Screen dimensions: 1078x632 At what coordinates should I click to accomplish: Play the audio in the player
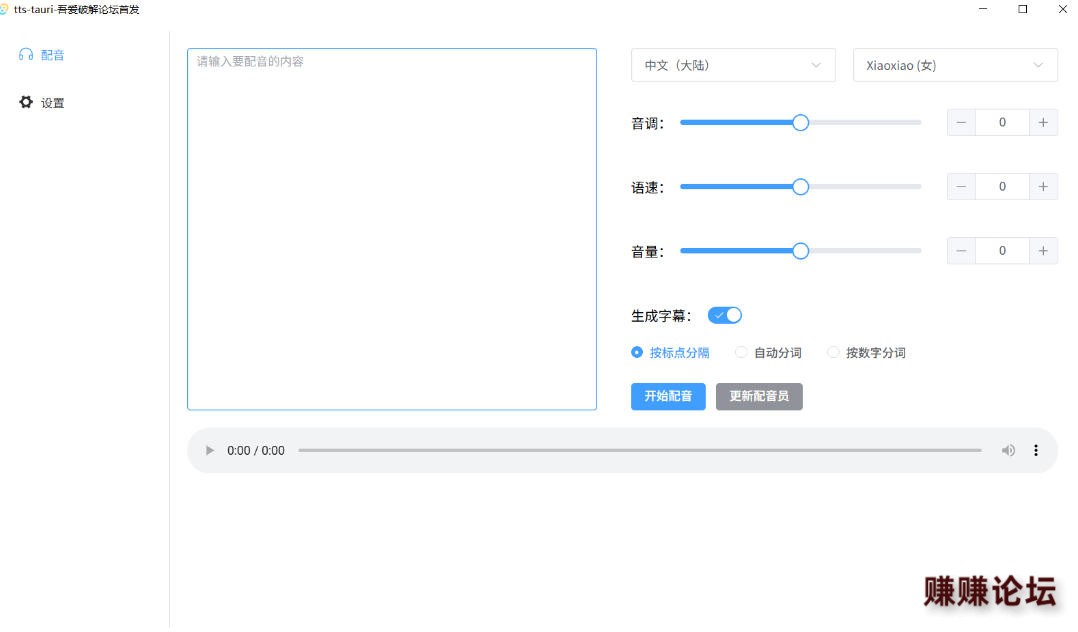pos(210,451)
